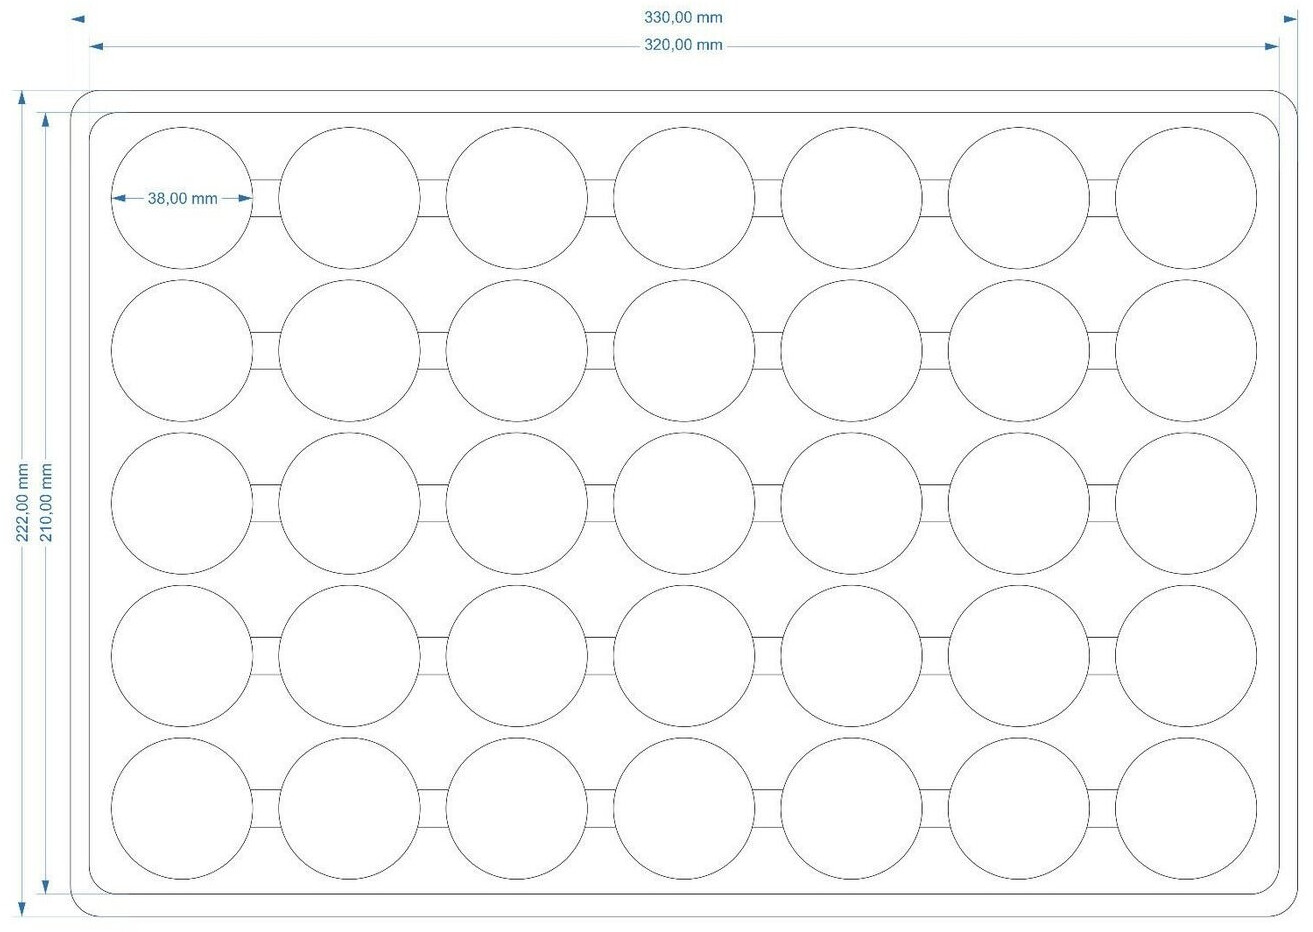The image size is (1313, 932).
Task: Click connector between first two top-row circles
Action: click(x=265, y=198)
